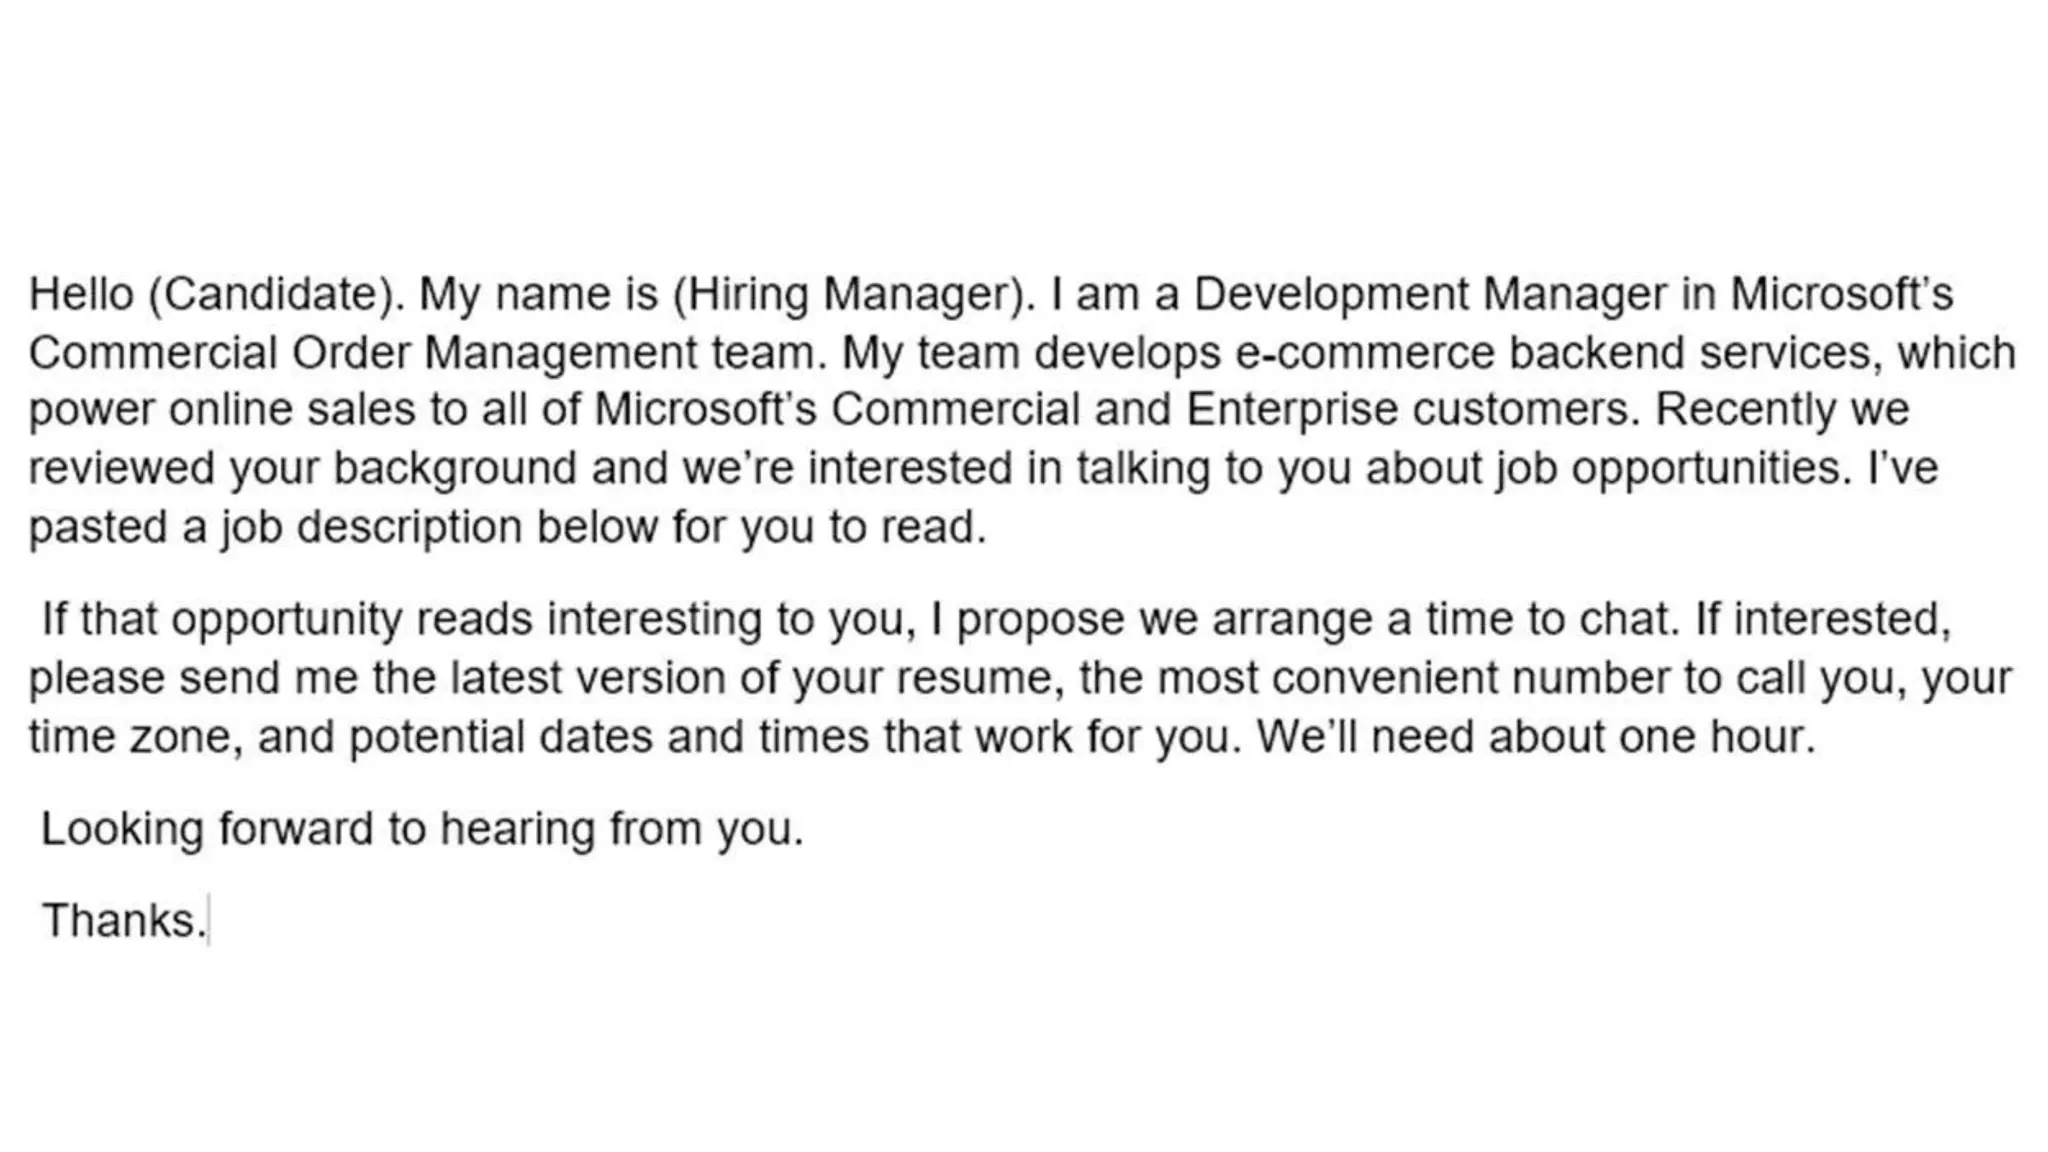Click the word "opportunities" in the first paragraph
Image resolution: width=2048 pixels, height=1152 pixels.
pos(1712,469)
